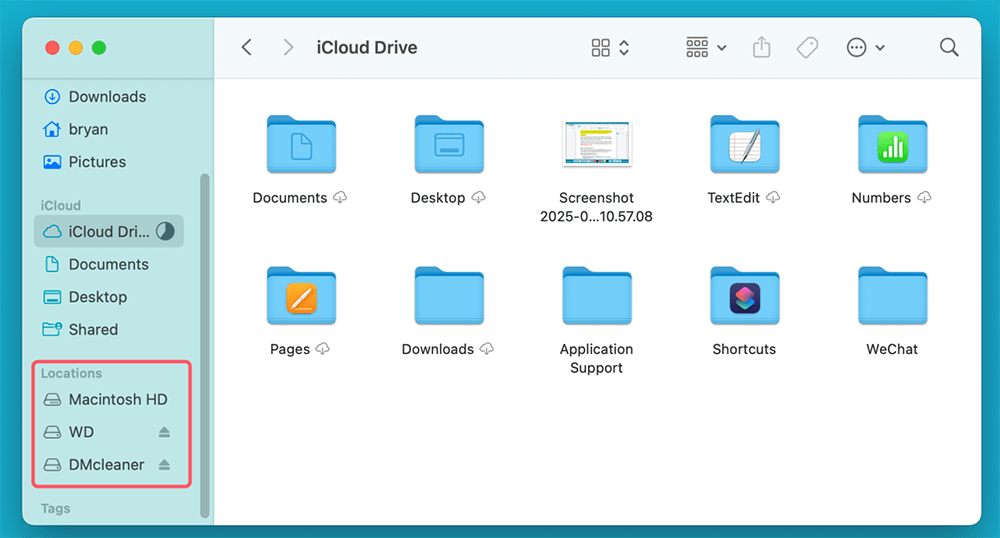Image resolution: width=1000 pixels, height=538 pixels.
Task: Click iCloud sync progress pie indicator
Action: tap(165, 231)
